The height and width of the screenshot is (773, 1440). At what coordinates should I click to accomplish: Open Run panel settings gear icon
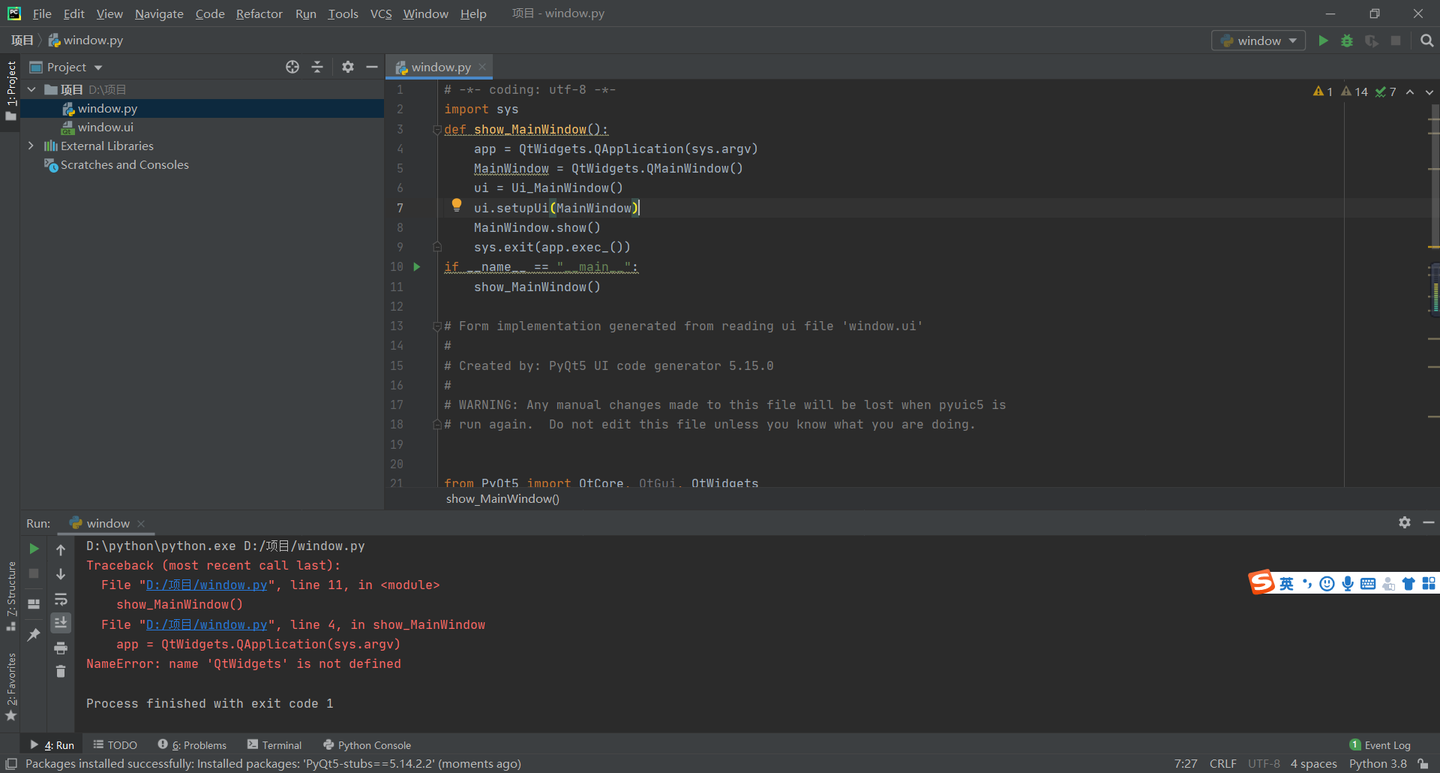[1404, 523]
